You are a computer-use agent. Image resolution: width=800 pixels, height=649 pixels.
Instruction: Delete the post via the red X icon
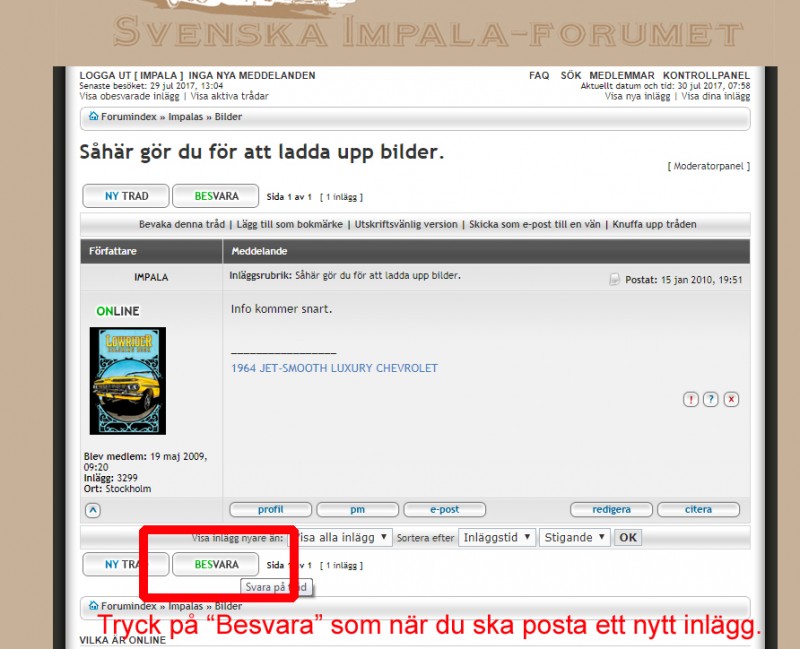[x=731, y=399]
